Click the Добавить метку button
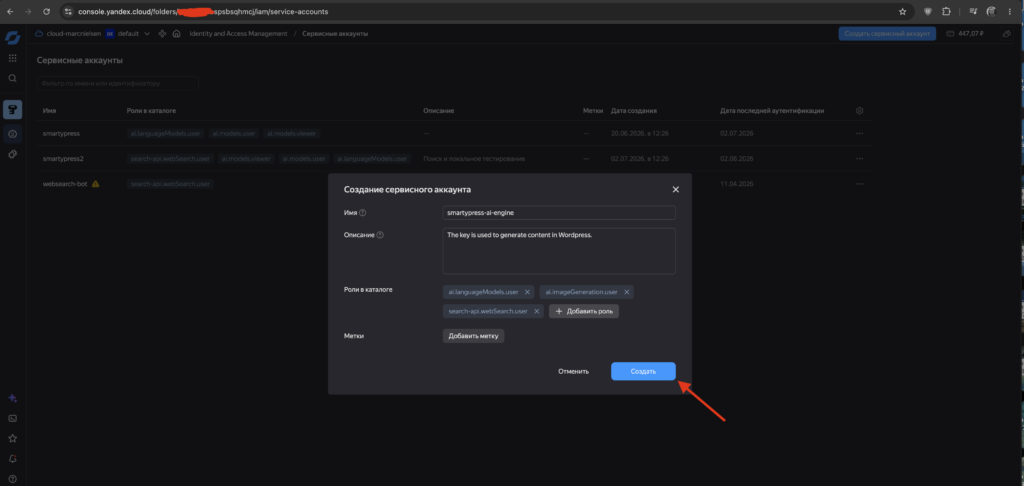This screenshot has height=486, width=1024. coord(473,336)
